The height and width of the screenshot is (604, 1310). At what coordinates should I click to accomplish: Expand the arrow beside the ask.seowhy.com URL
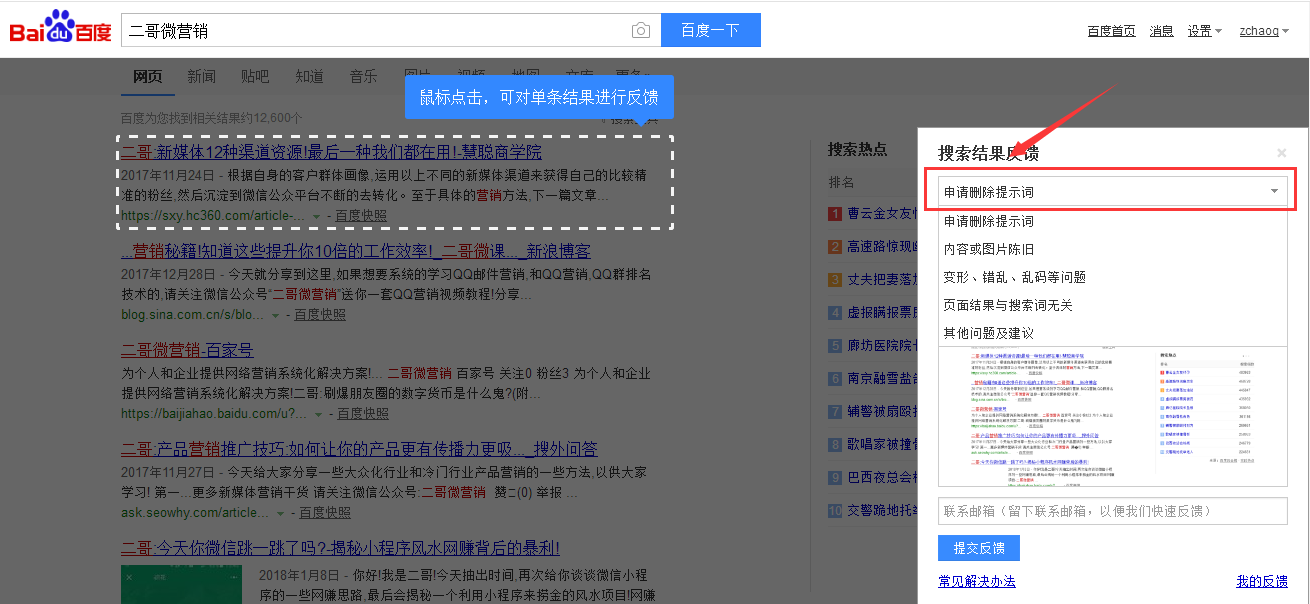coord(280,513)
